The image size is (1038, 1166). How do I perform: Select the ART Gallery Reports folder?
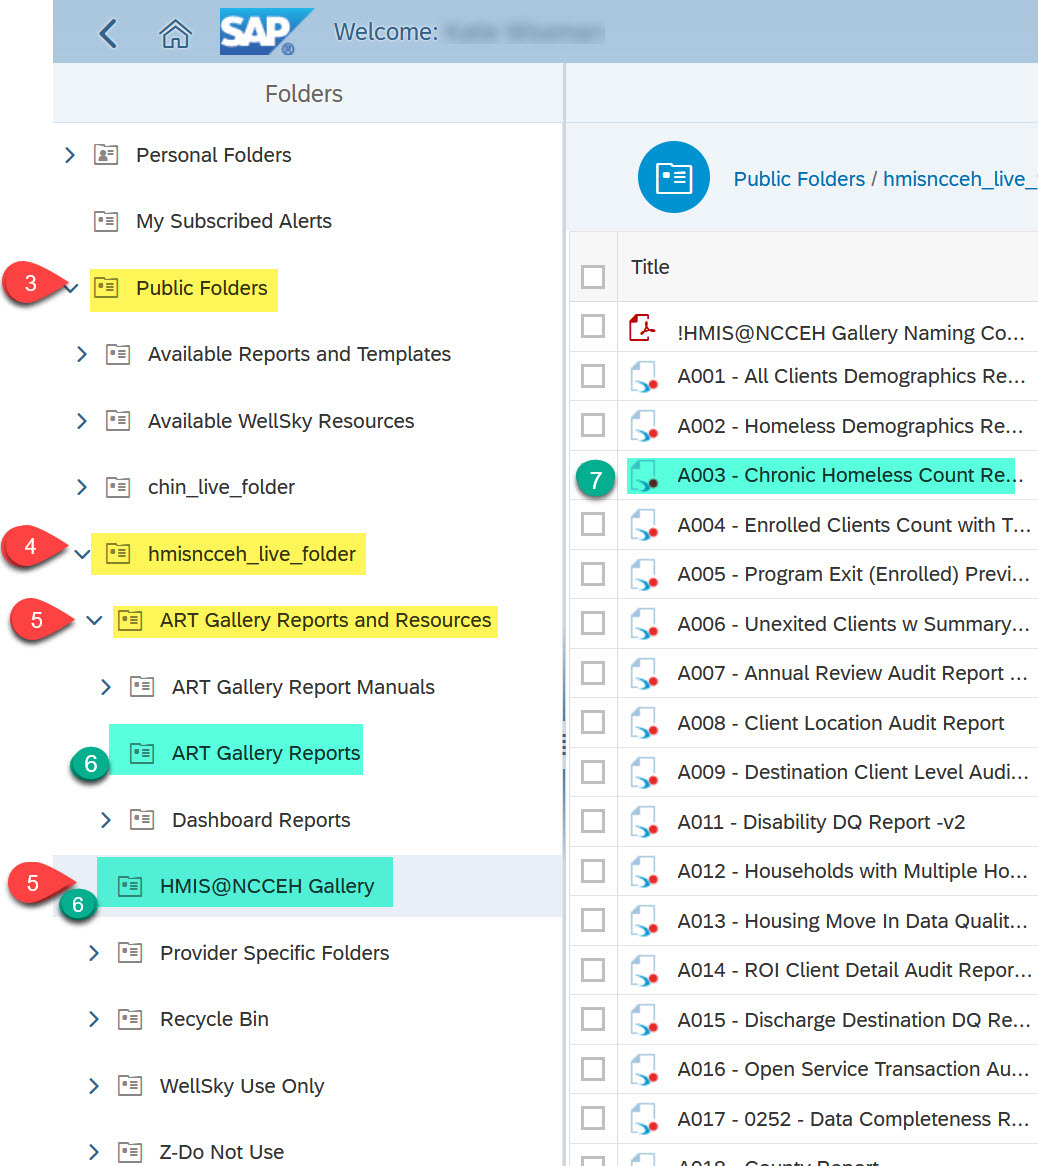coord(265,753)
